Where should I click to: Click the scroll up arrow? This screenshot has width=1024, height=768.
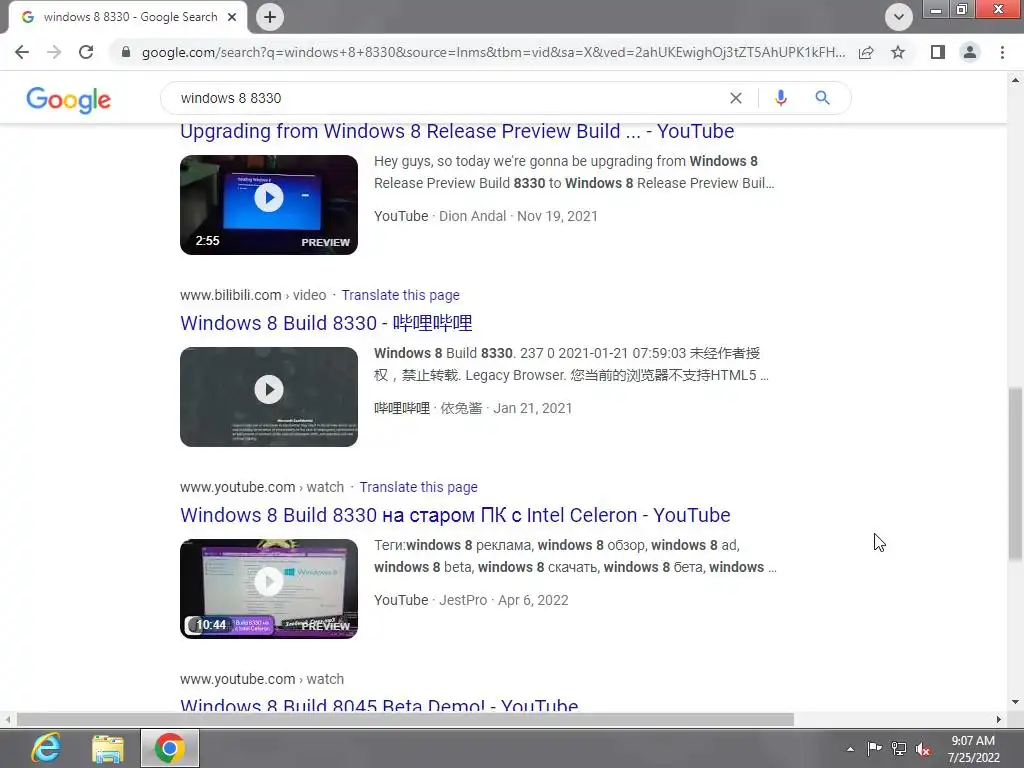pyautogui.click(x=1015, y=80)
